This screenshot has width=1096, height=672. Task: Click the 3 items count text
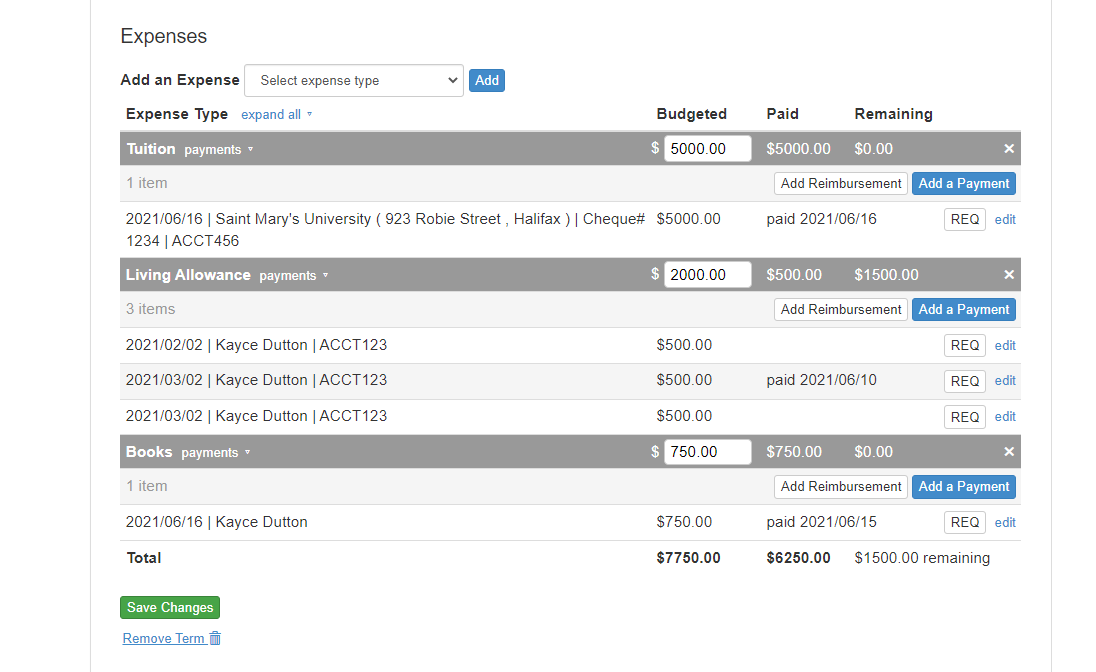pos(150,309)
